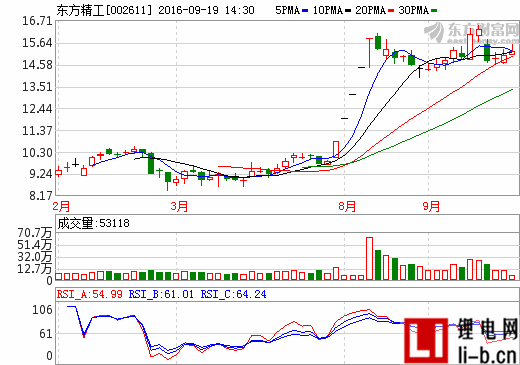Click the tallest red volume bar
The image size is (520, 365).
[370, 258]
